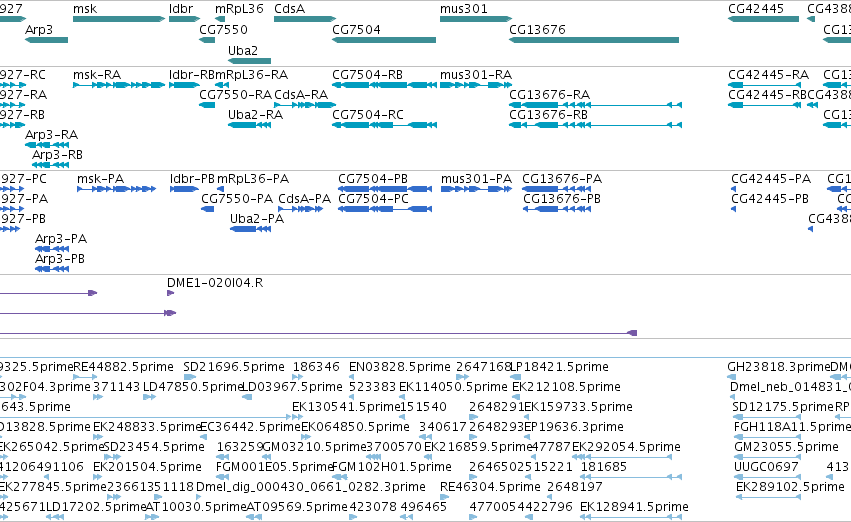The width and height of the screenshot is (851, 522).
Task: Click the RE46304.5prime EST label
Action: click(x=490, y=487)
